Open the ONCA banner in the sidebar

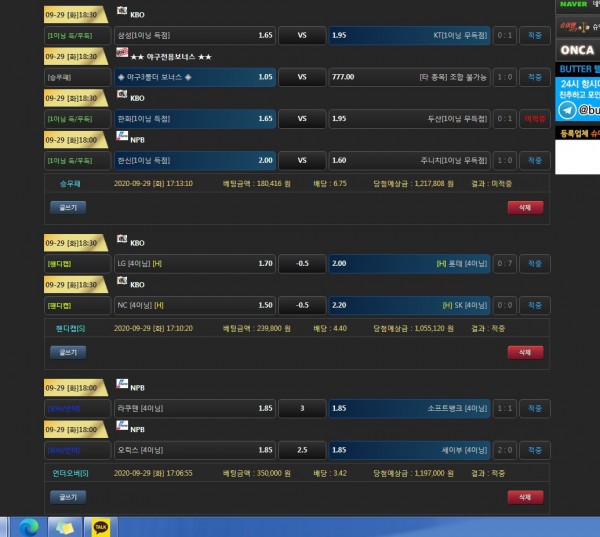[578, 50]
